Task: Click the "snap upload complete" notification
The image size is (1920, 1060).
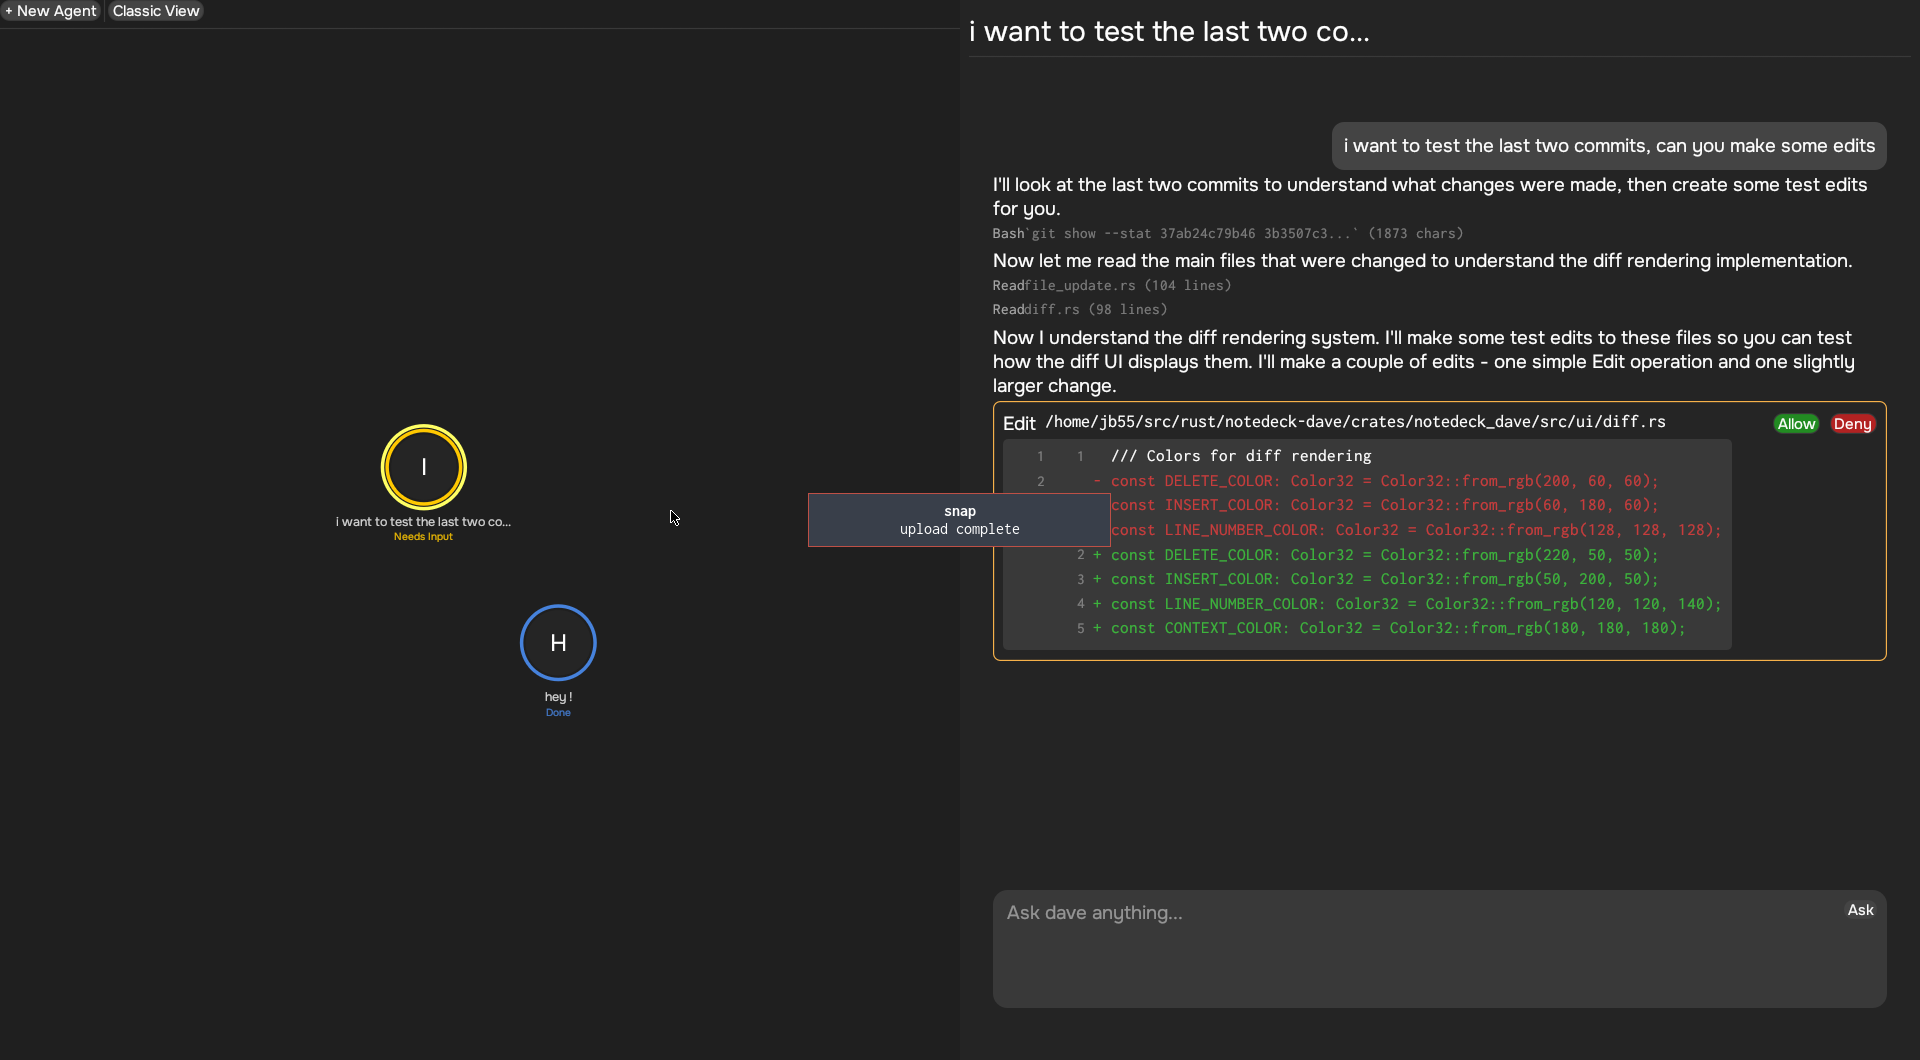Action: 959,520
